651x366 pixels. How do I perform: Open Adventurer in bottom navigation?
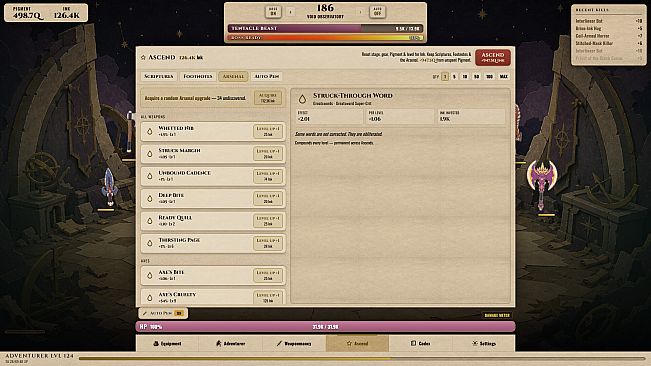(x=230, y=344)
